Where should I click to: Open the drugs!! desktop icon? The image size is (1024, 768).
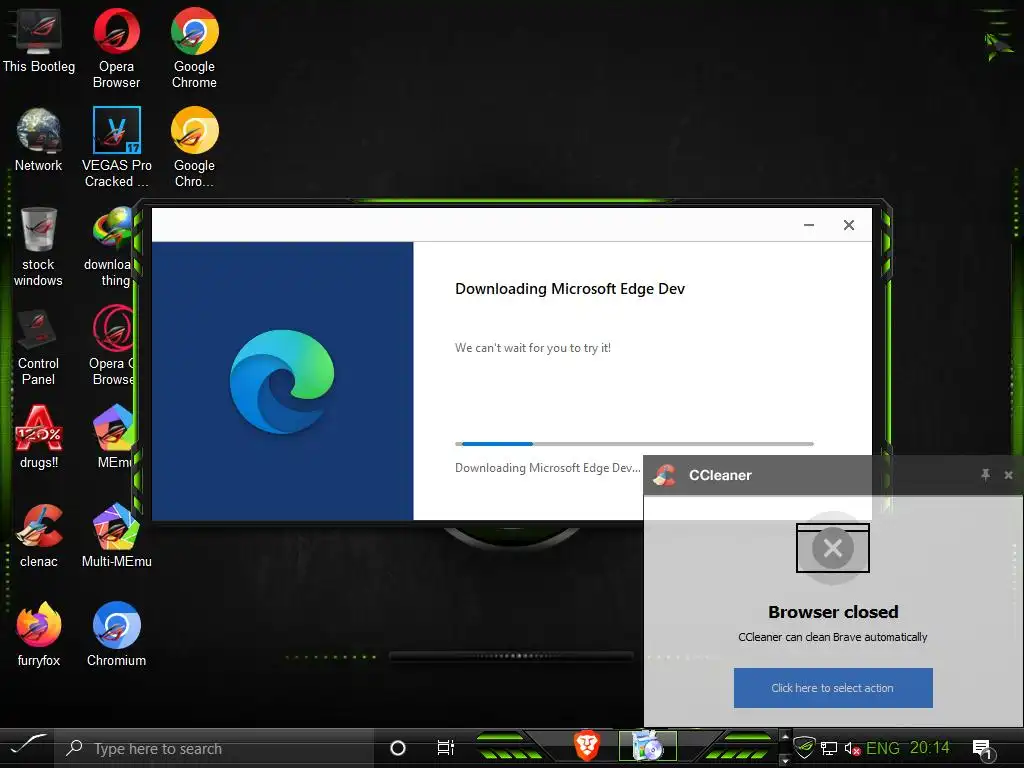[39, 436]
